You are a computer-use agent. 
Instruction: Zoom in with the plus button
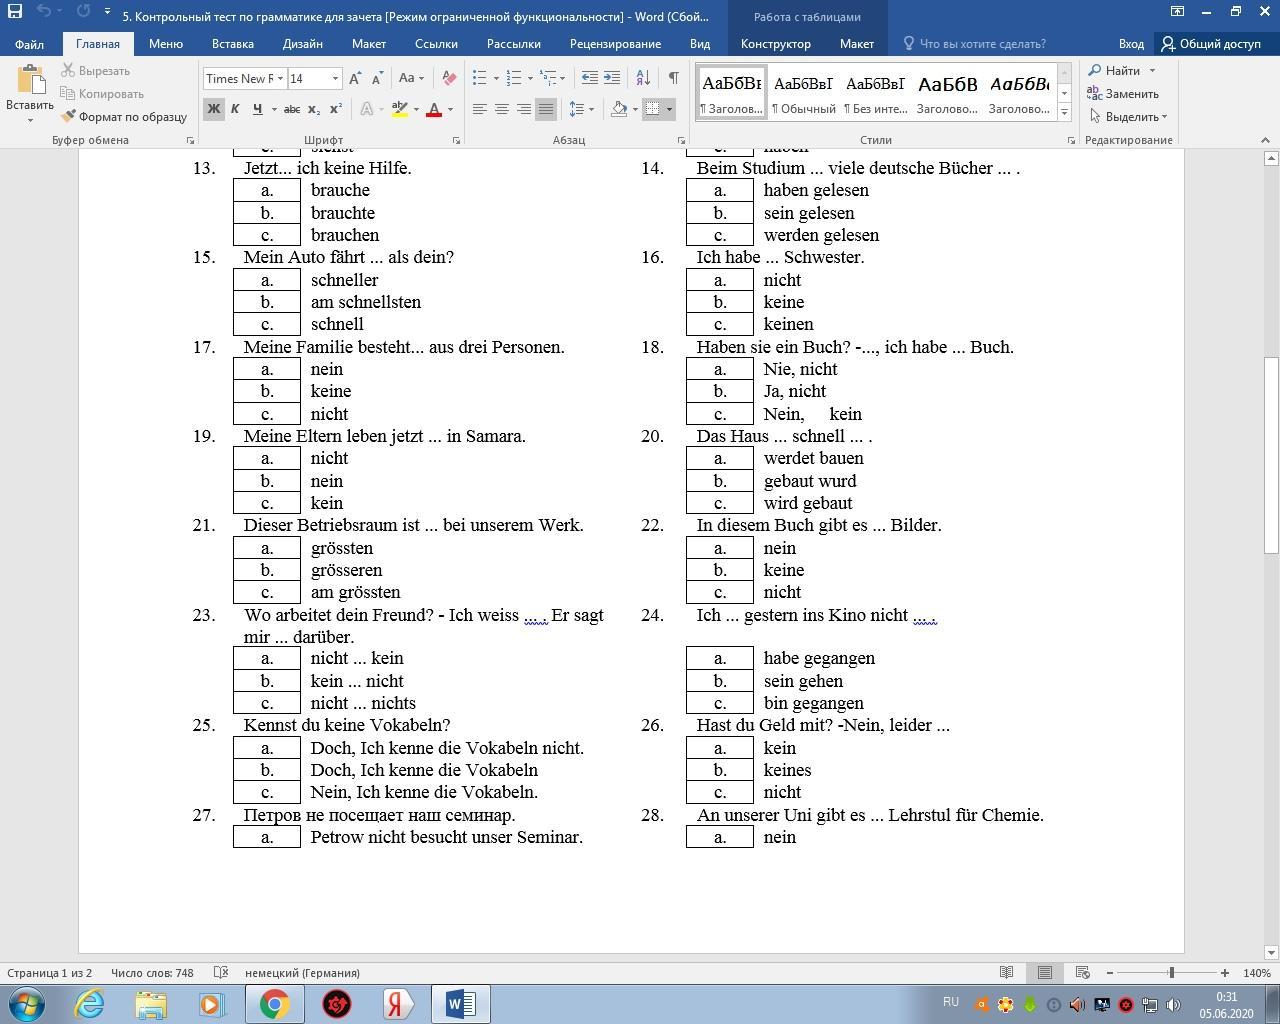click(x=1224, y=973)
